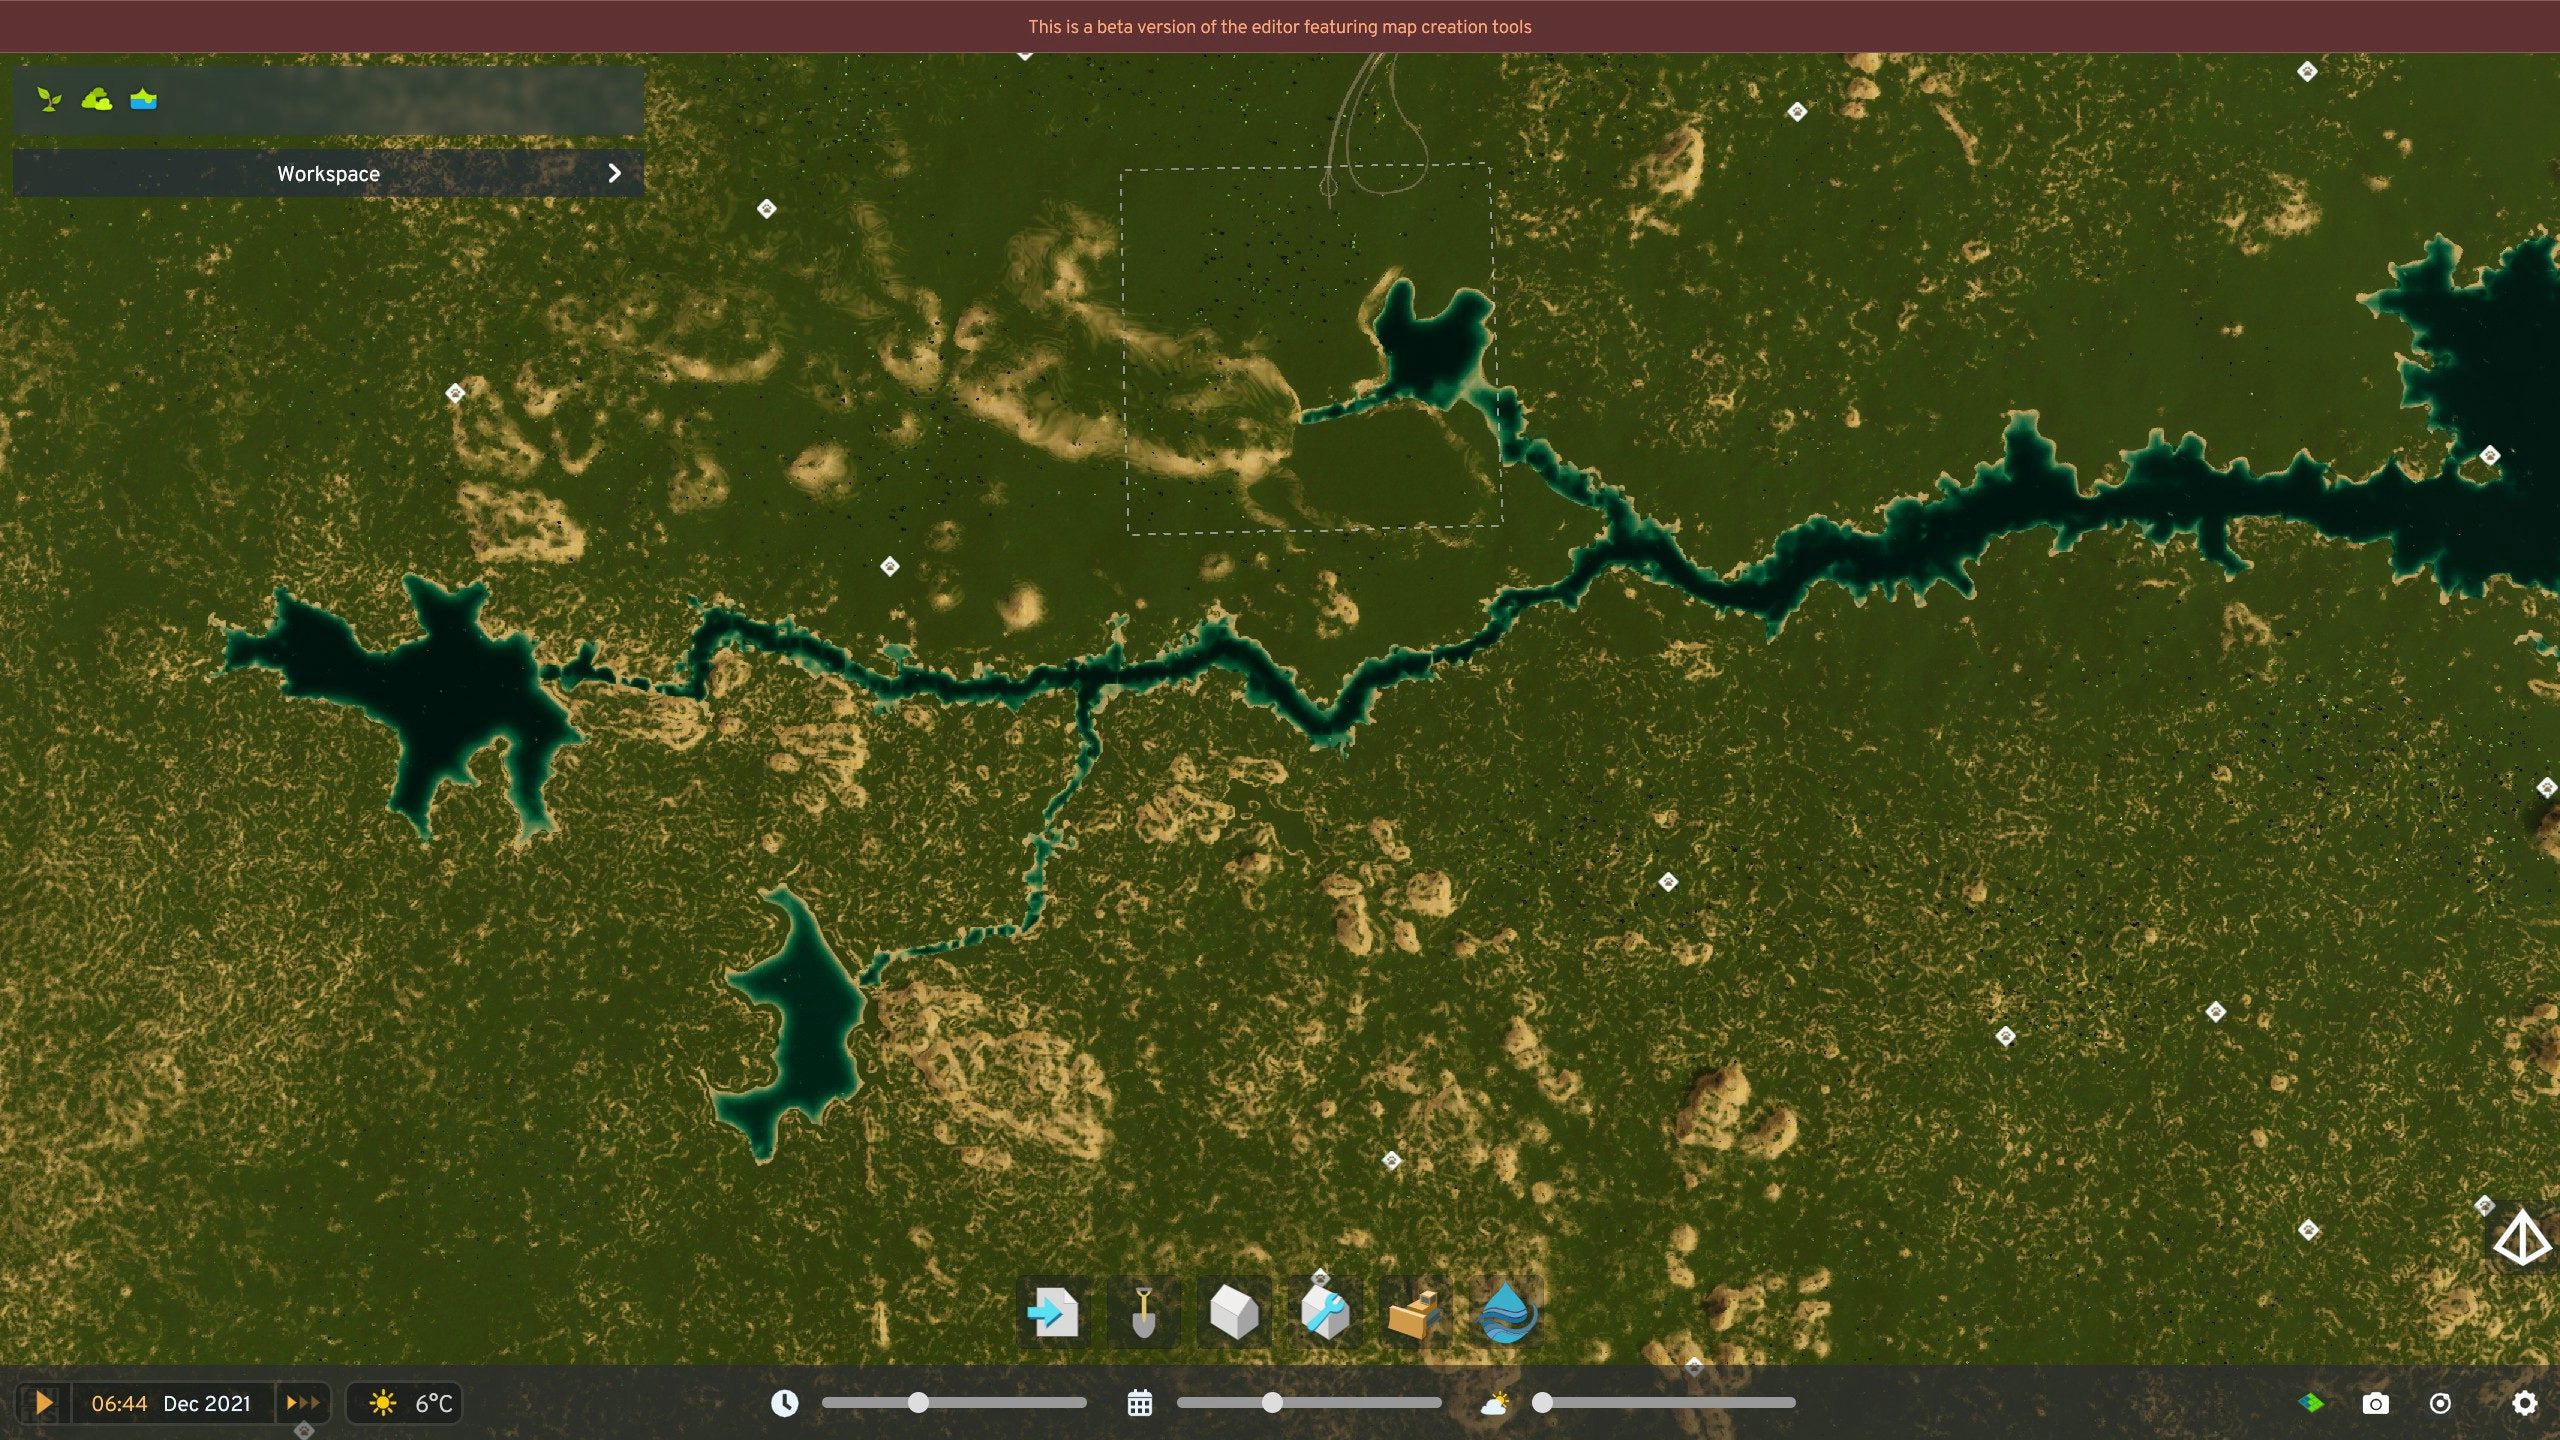This screenshot has width=2560, height=1440.
Task: Click the 06:44 time readout
Action: 119,1403
